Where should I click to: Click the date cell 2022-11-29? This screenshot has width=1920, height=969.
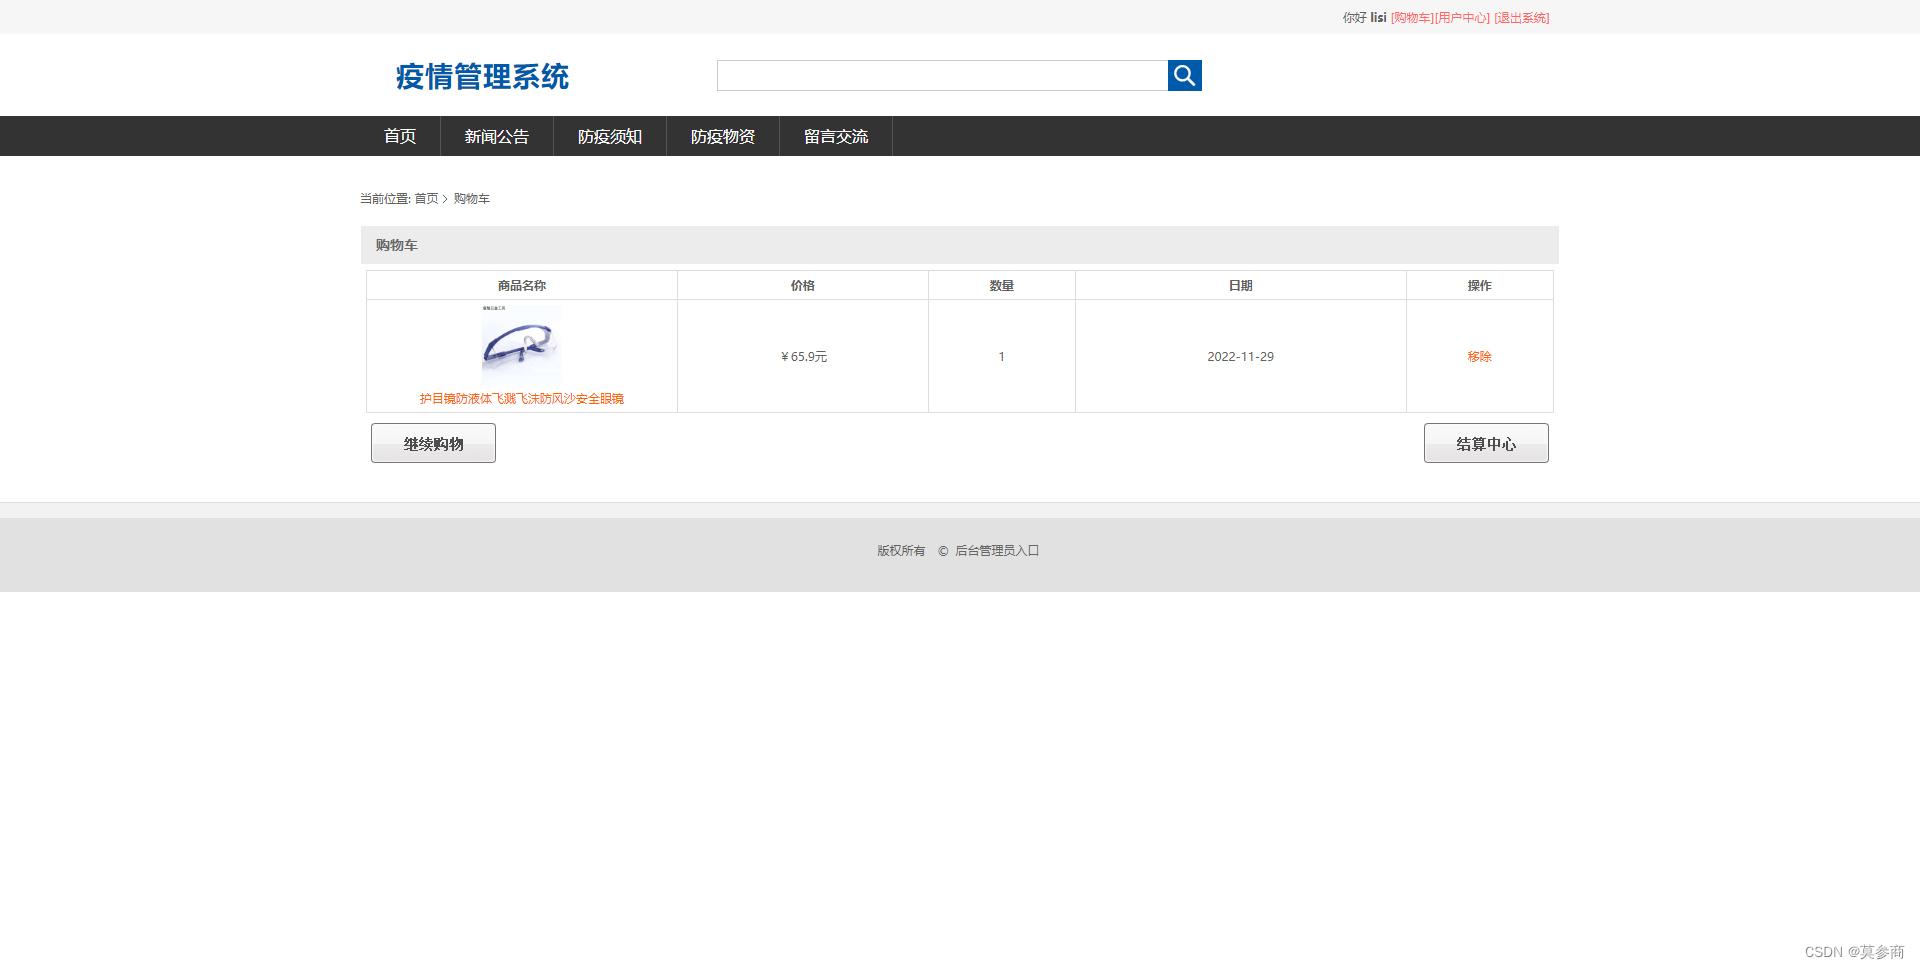pyautogui.click(x=1240, y=357)
